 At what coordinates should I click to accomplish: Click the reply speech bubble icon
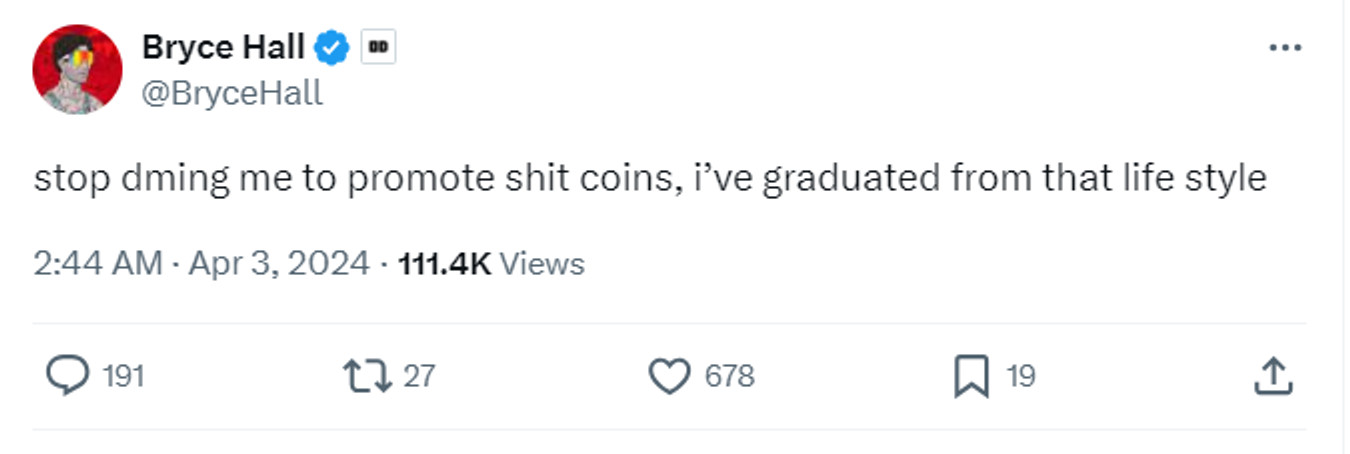[x=68, y=376]
